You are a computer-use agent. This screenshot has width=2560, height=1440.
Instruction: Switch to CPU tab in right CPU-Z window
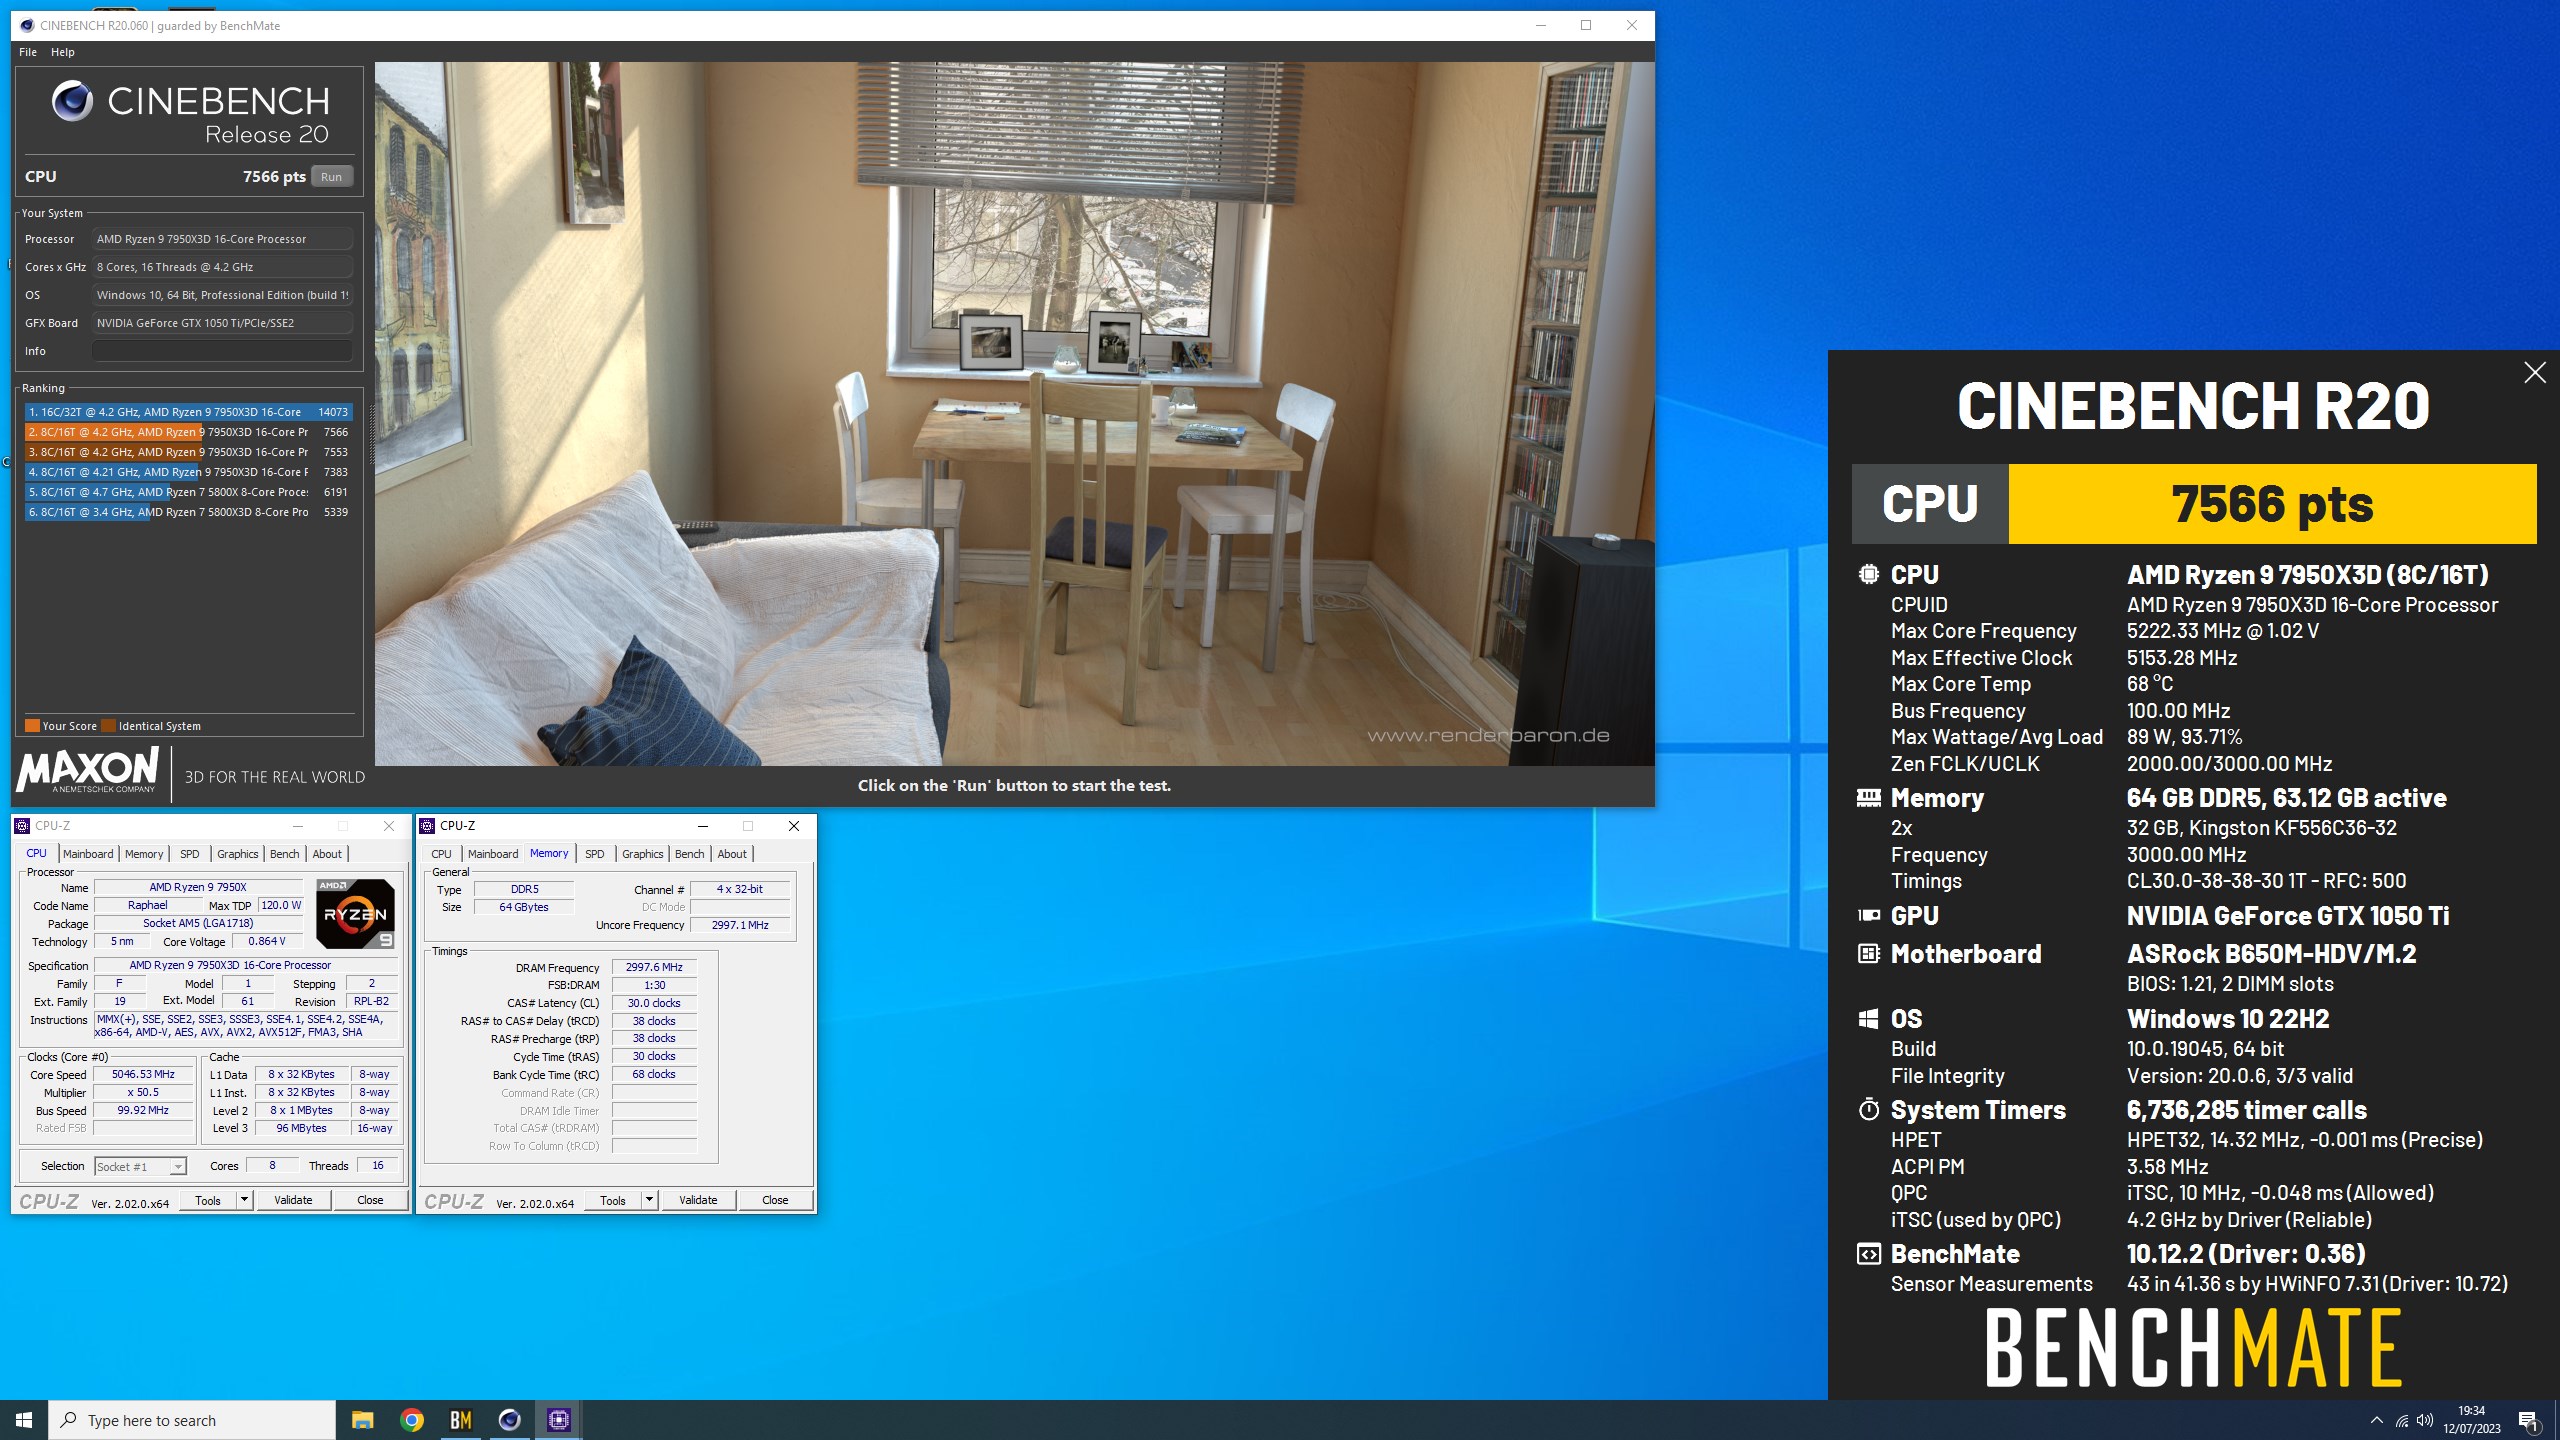[441, 854]
